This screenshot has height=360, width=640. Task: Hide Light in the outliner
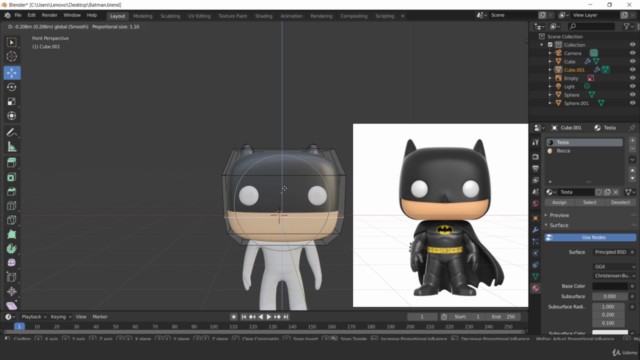pos(632,87)
